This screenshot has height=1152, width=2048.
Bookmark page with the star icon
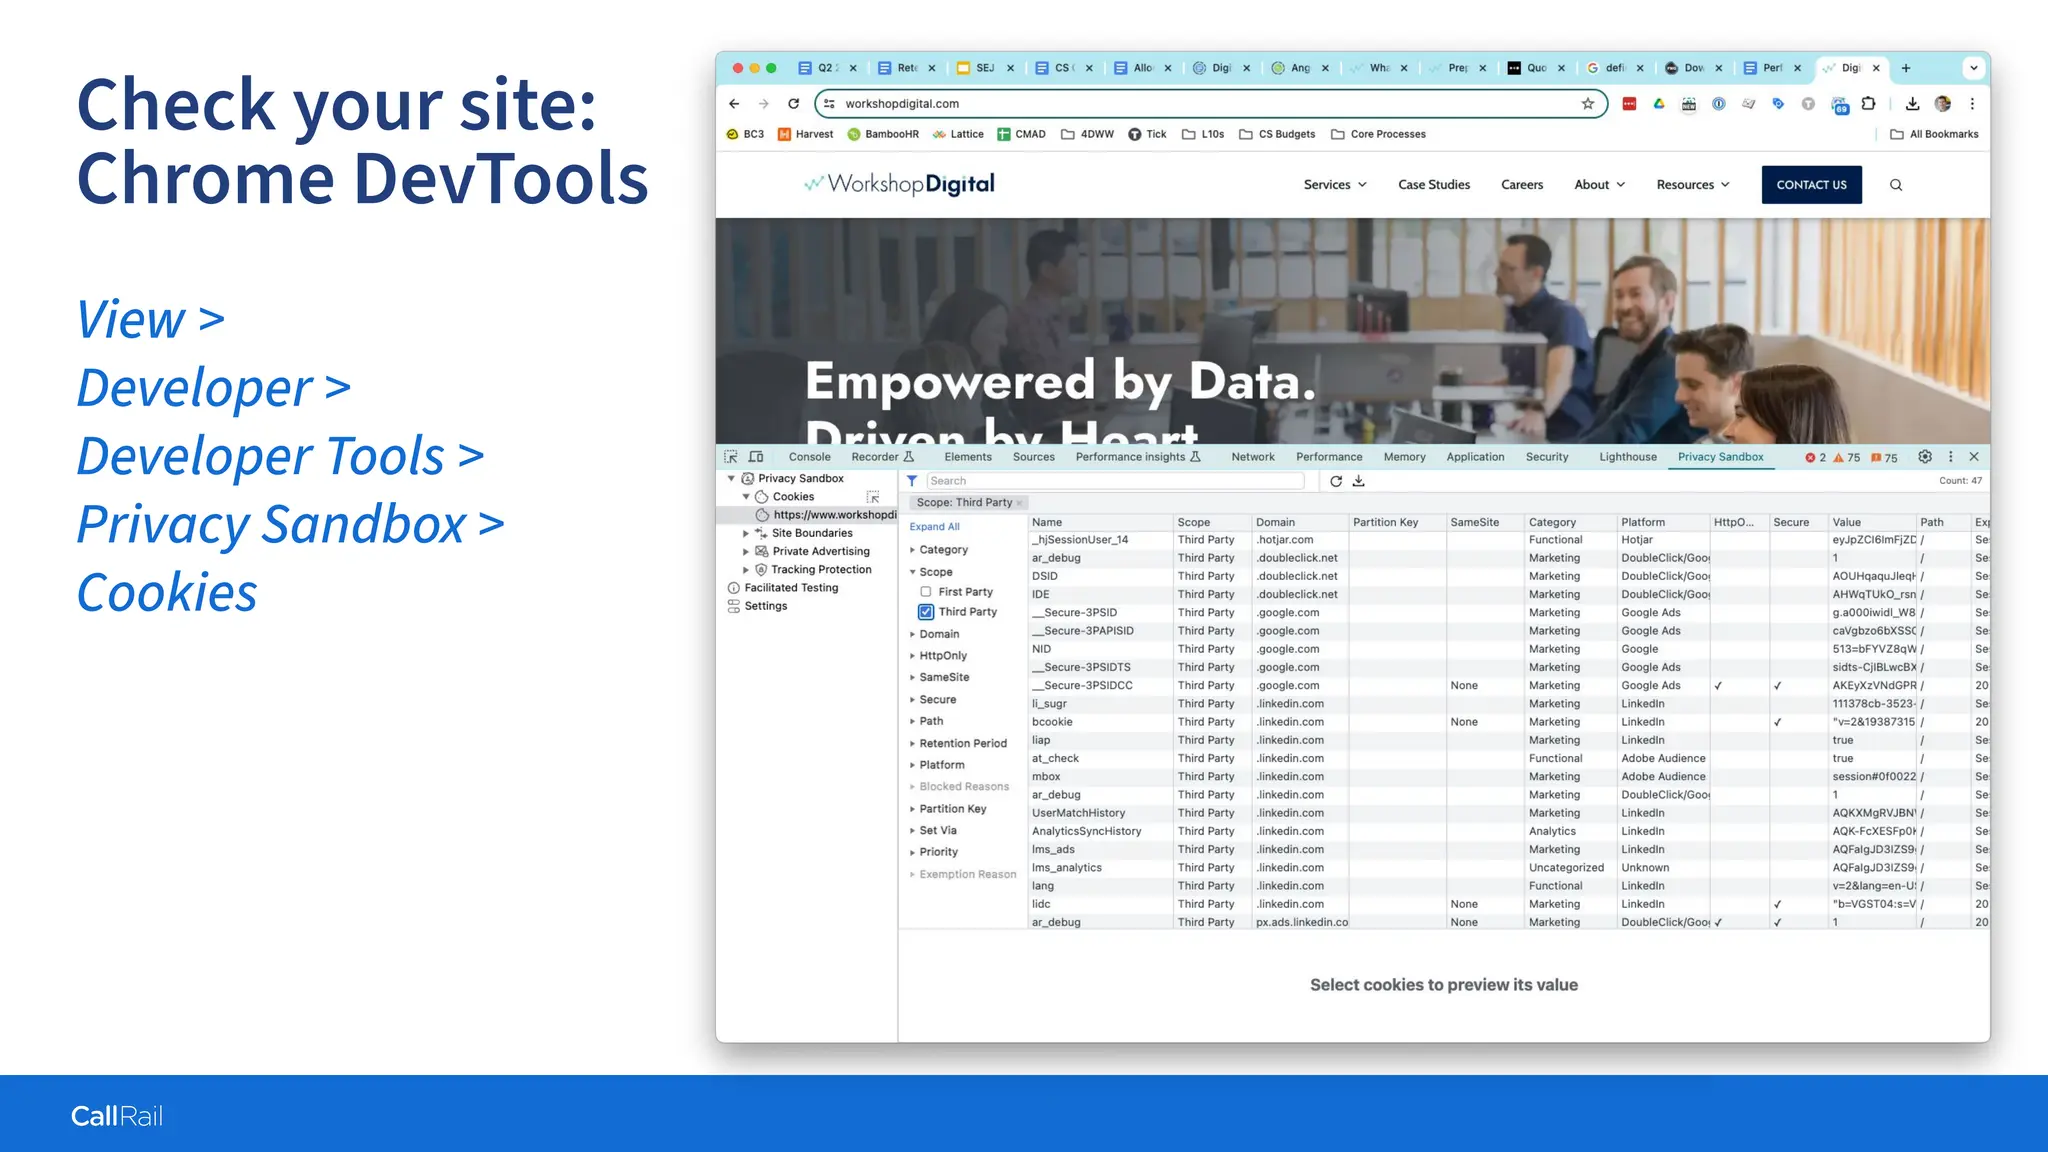[1588, 104]
